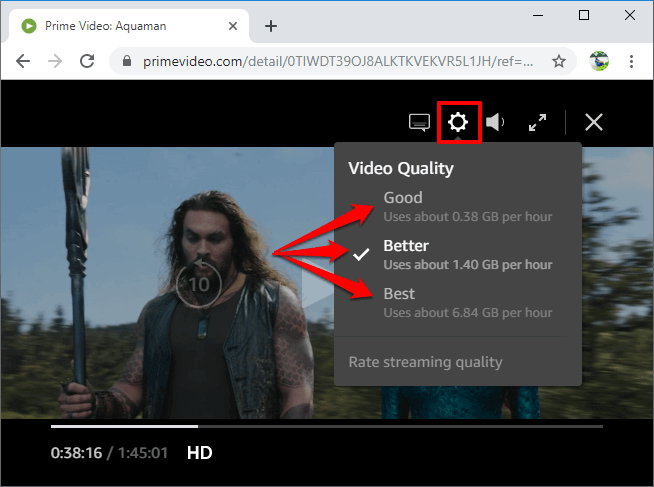Open the subtitles and captions icon
This screenshot has width=654, height=487.
tap(419, 123)
